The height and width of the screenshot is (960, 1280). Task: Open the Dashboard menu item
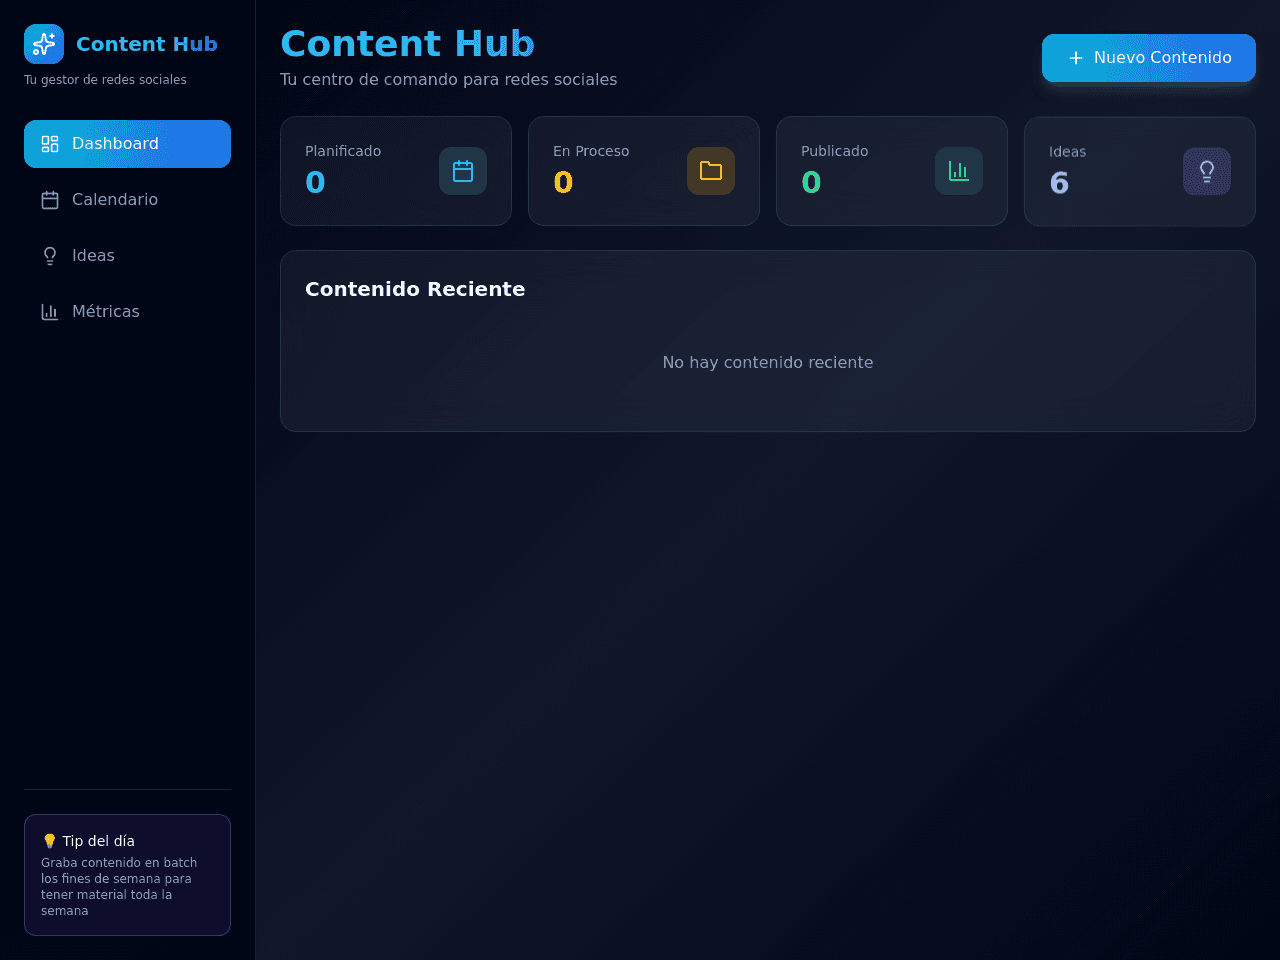[127, 144]
